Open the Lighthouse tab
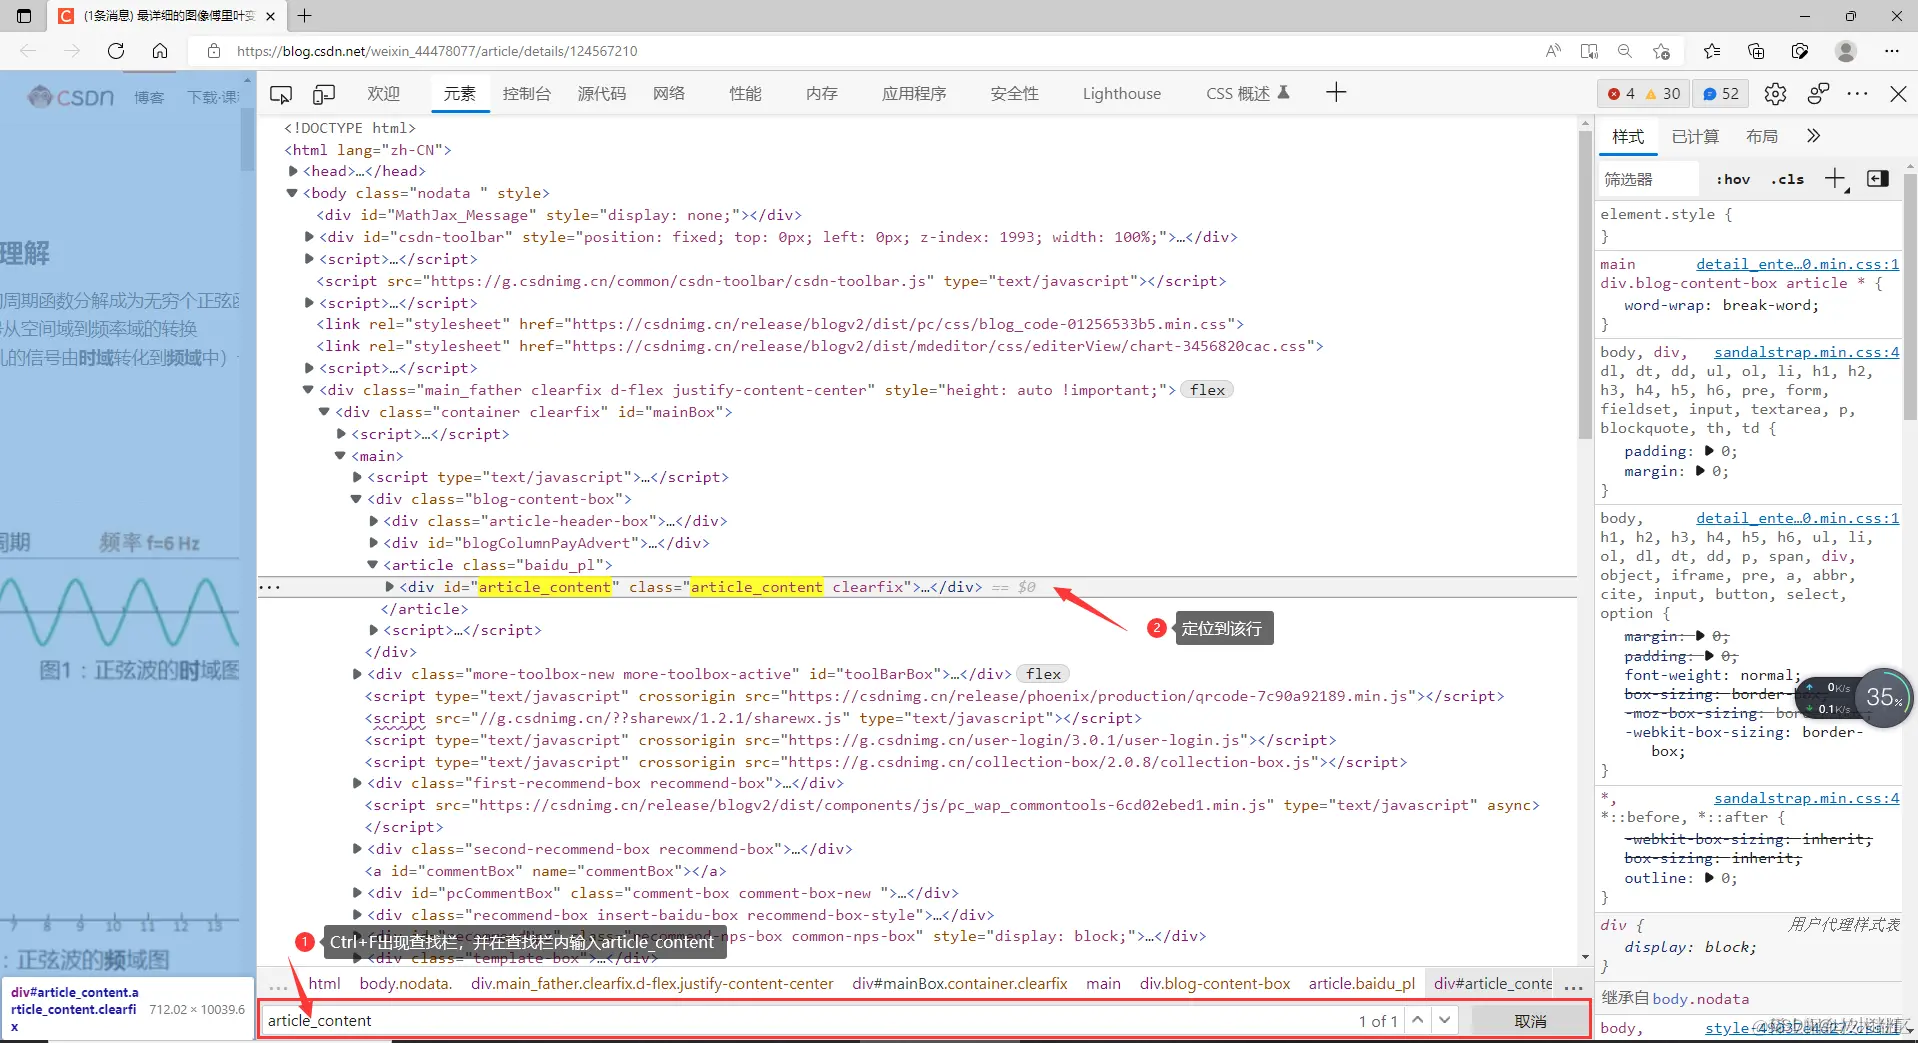Screen dimensions: 1918x1043 pyautogui.click(x=1122, y=94)
